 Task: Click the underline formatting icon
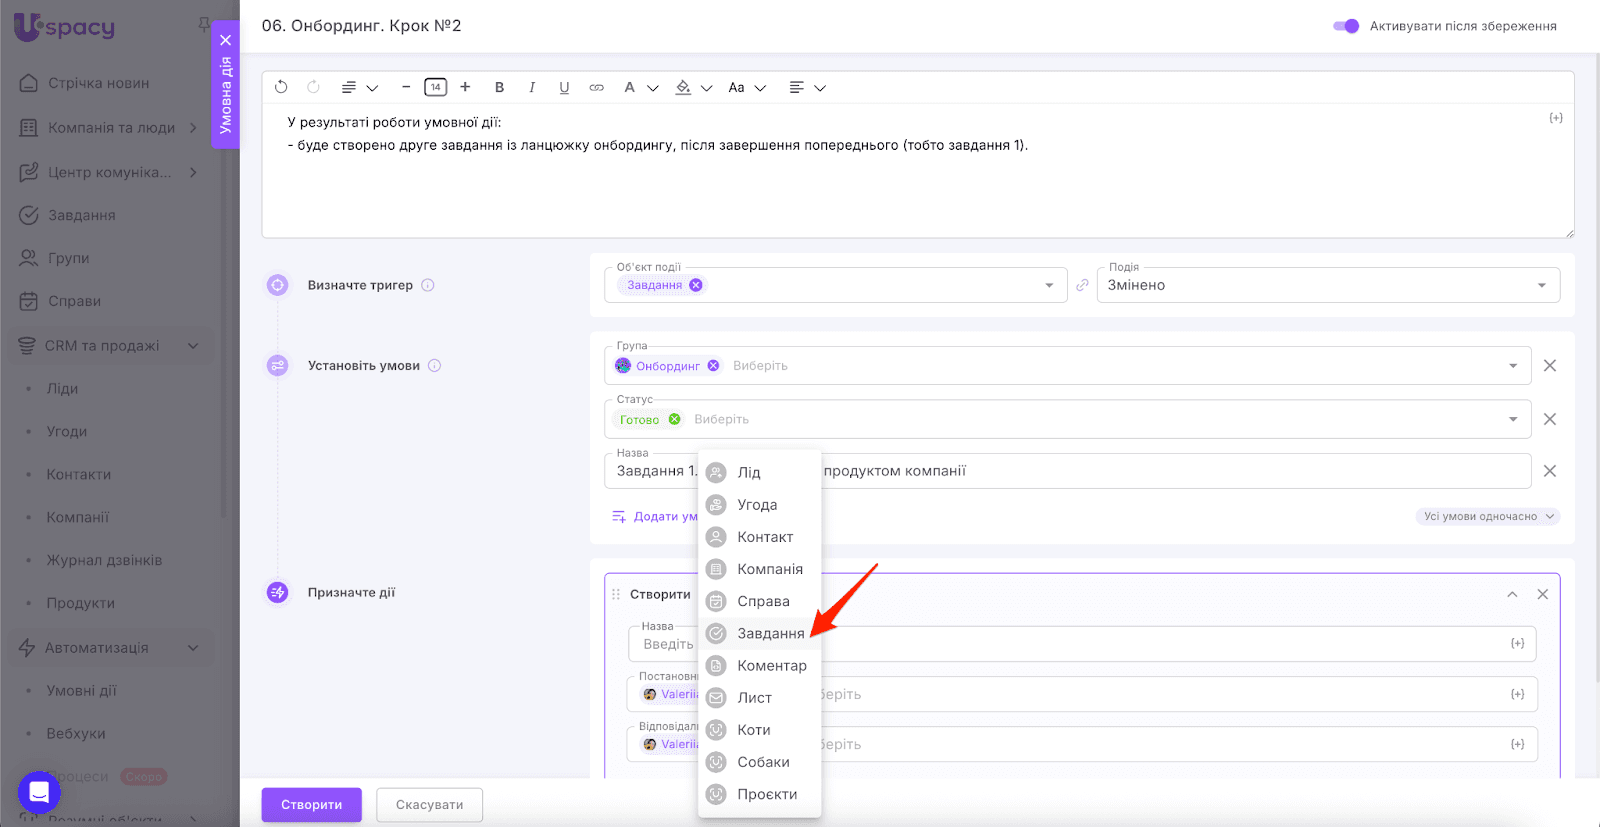(564, 88)
